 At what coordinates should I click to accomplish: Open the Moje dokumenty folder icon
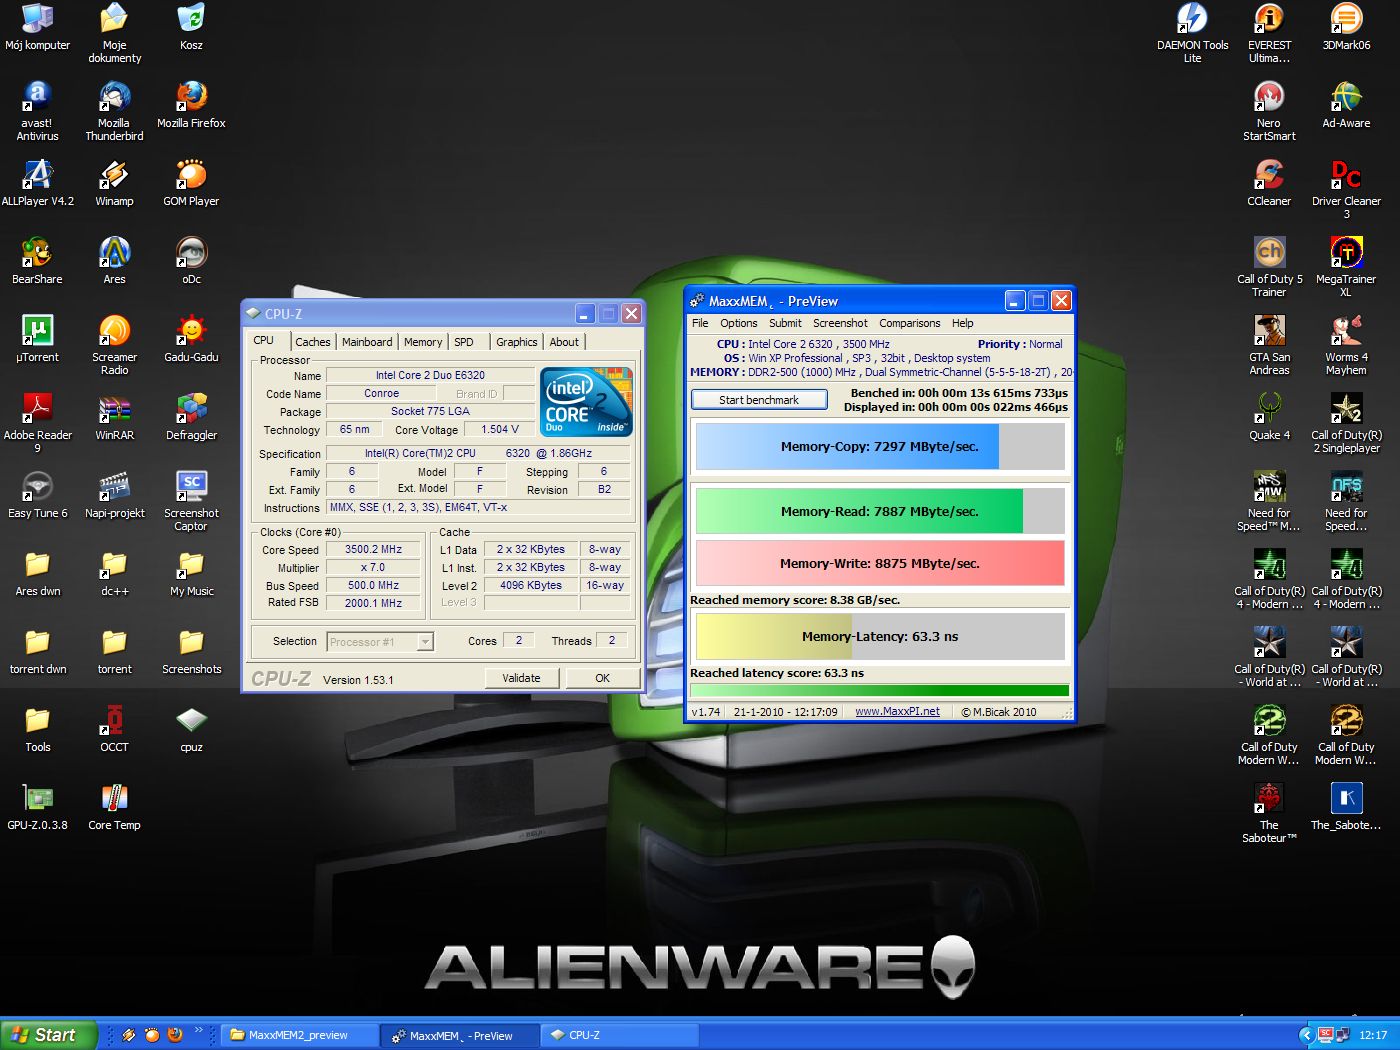click(114, 33)
